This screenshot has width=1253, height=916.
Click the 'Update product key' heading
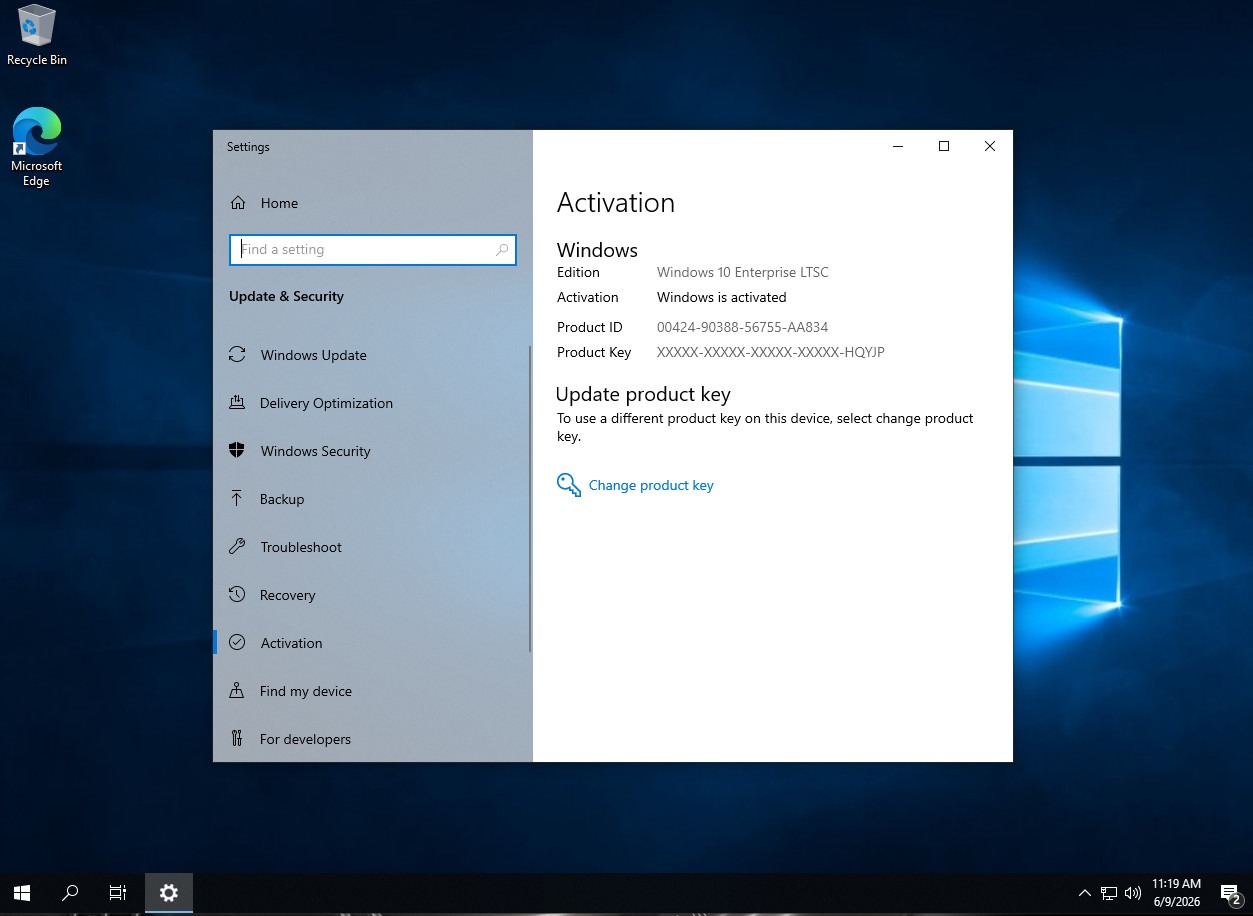click(643, 394)
